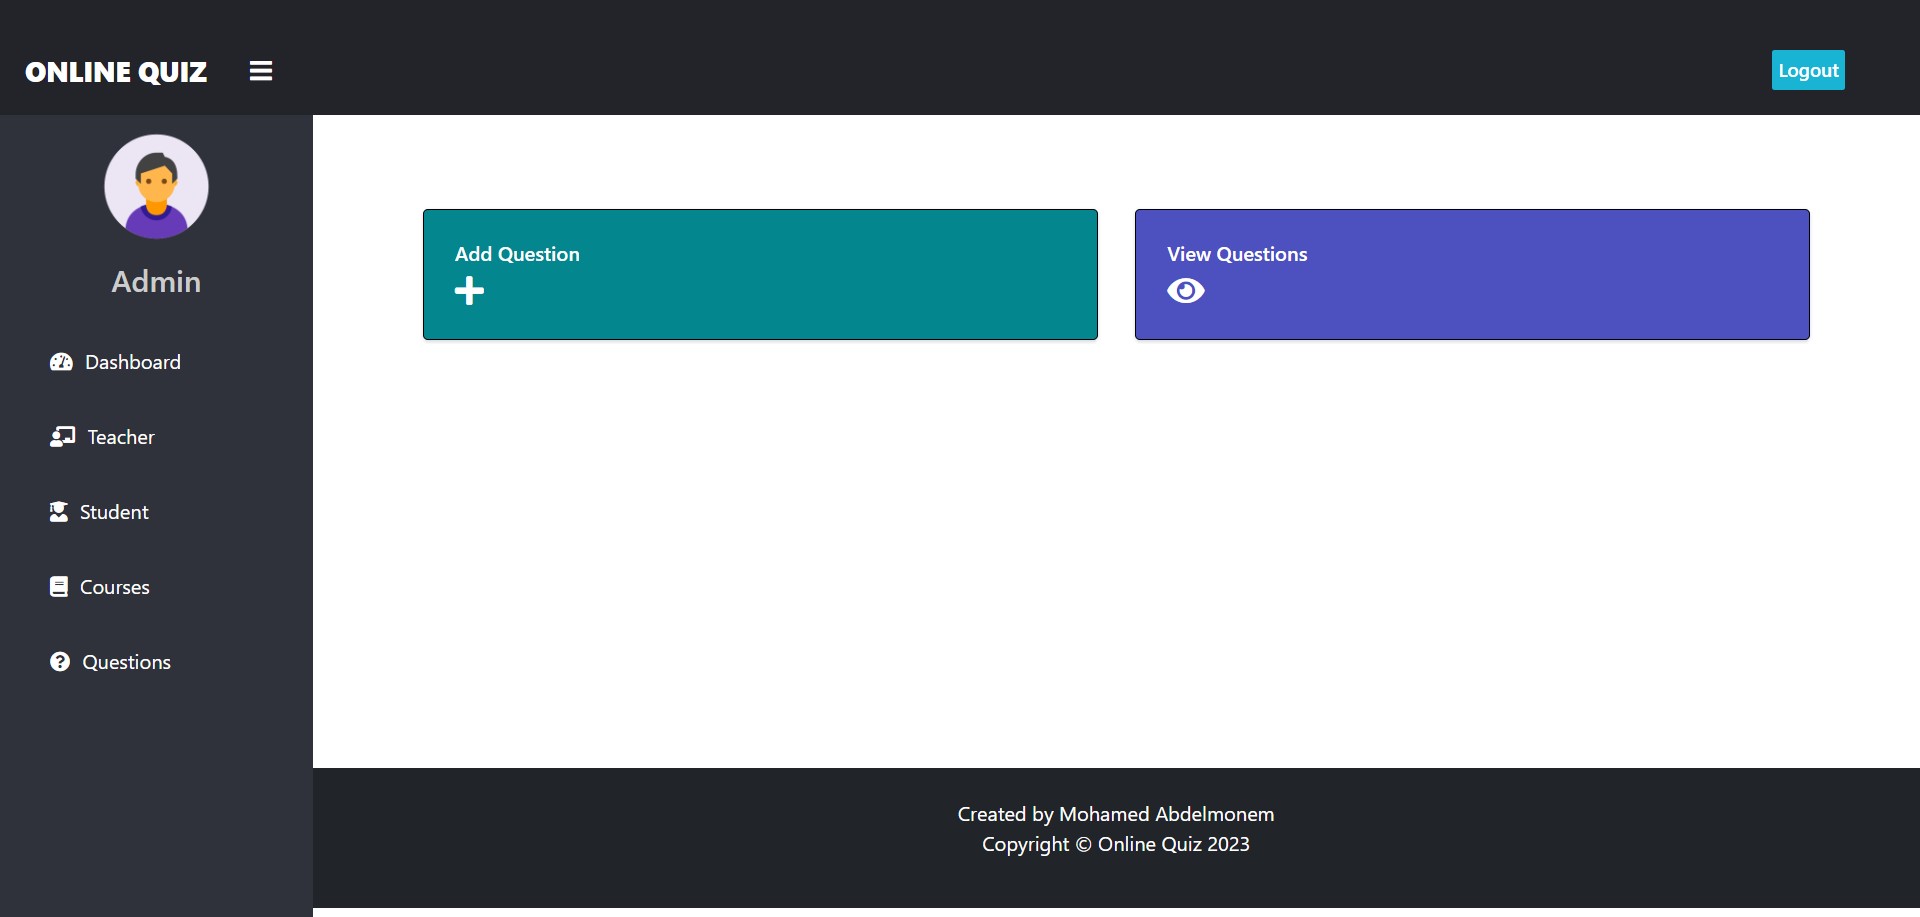The height and width of the screenshot is (917, 1920).
Task: Click the Questions question-mark icon
Action: click(60, 662)
